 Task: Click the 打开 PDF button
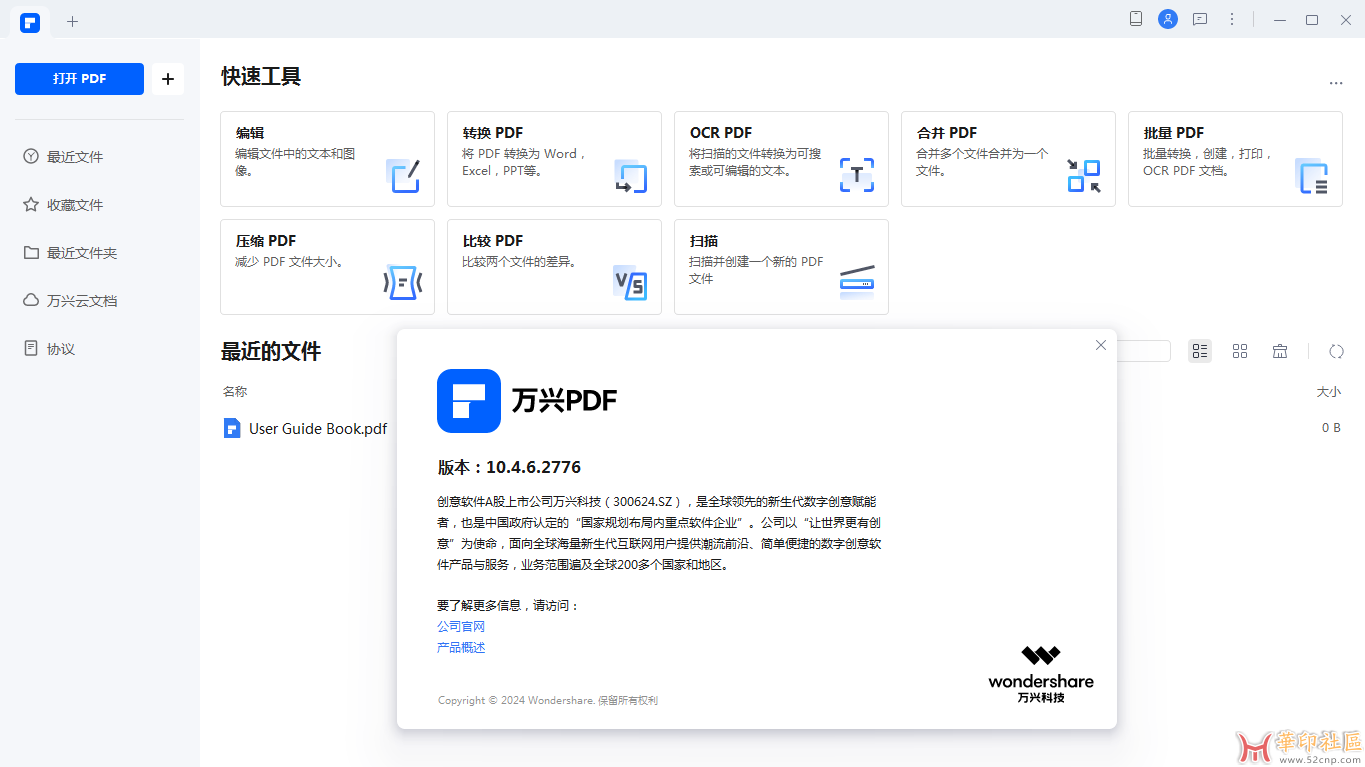click(79, 79)
